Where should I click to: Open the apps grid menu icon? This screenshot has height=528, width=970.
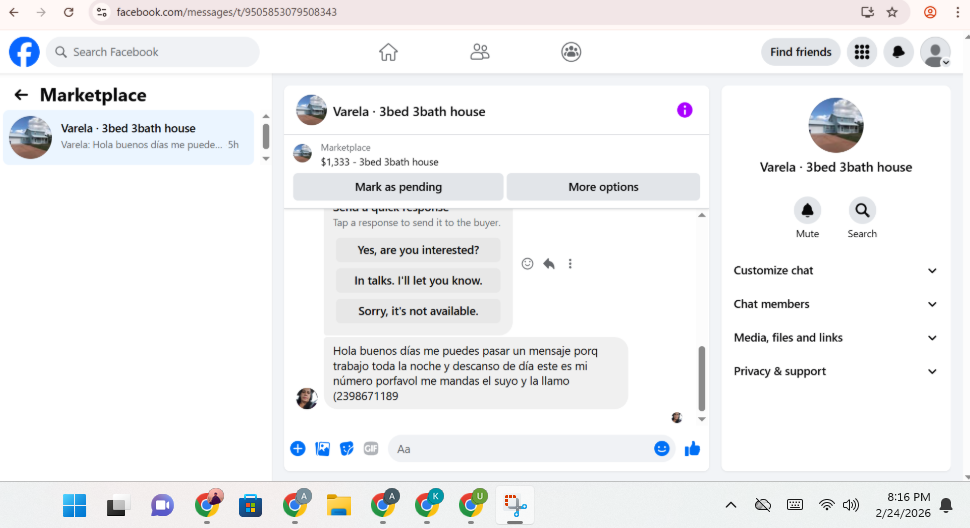point(862,52)
